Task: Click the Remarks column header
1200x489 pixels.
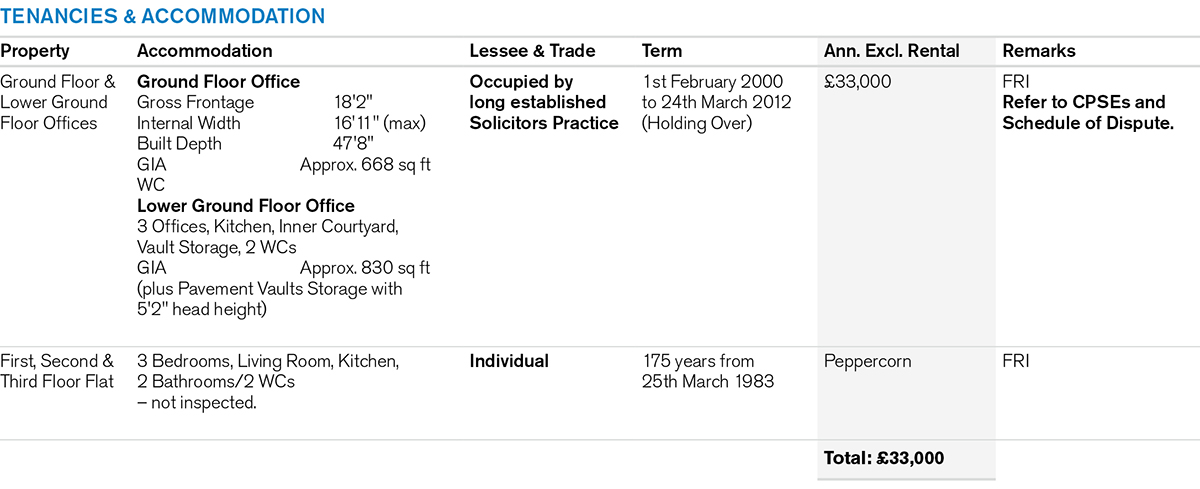Action: 1039,51
